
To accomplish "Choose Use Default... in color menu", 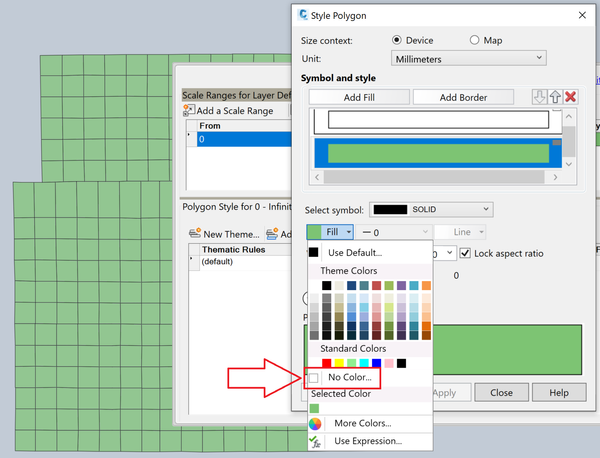I will pos(370,253).
